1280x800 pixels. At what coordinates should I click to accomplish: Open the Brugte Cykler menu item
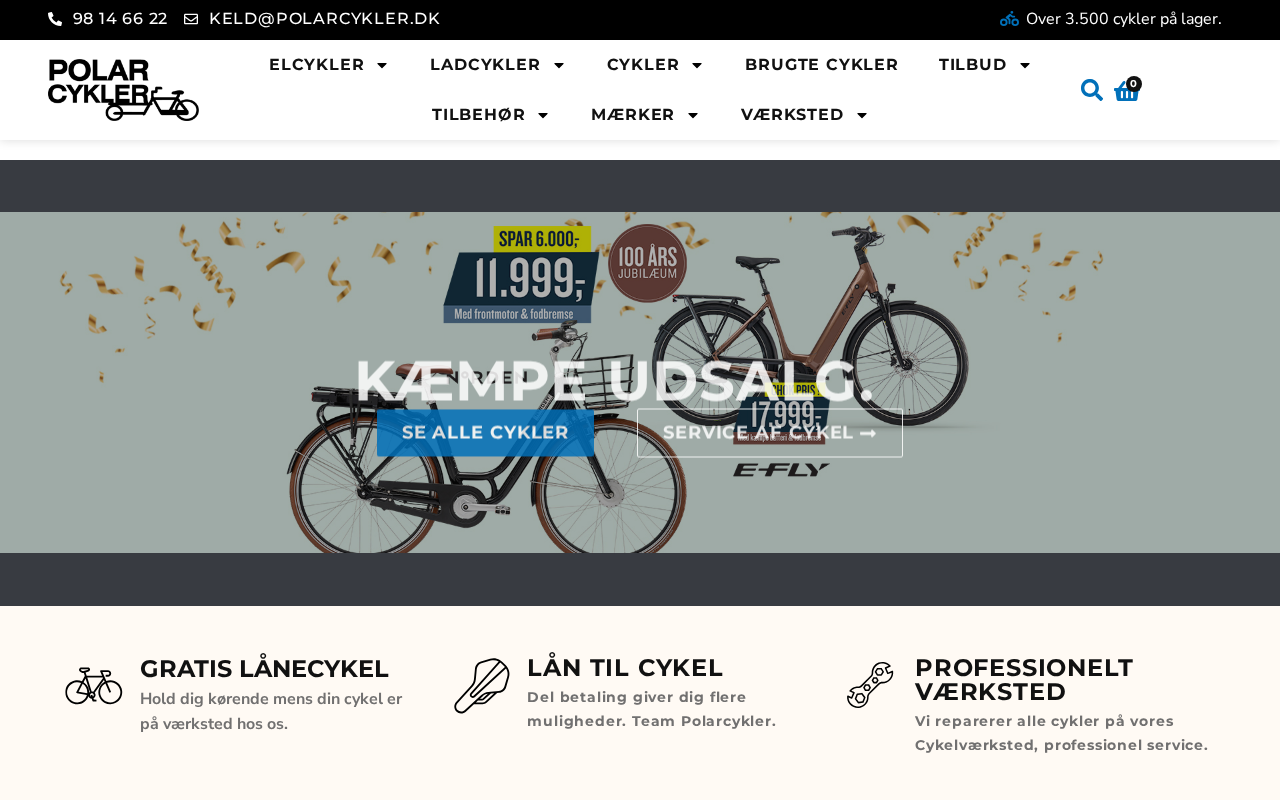[822, 65]
